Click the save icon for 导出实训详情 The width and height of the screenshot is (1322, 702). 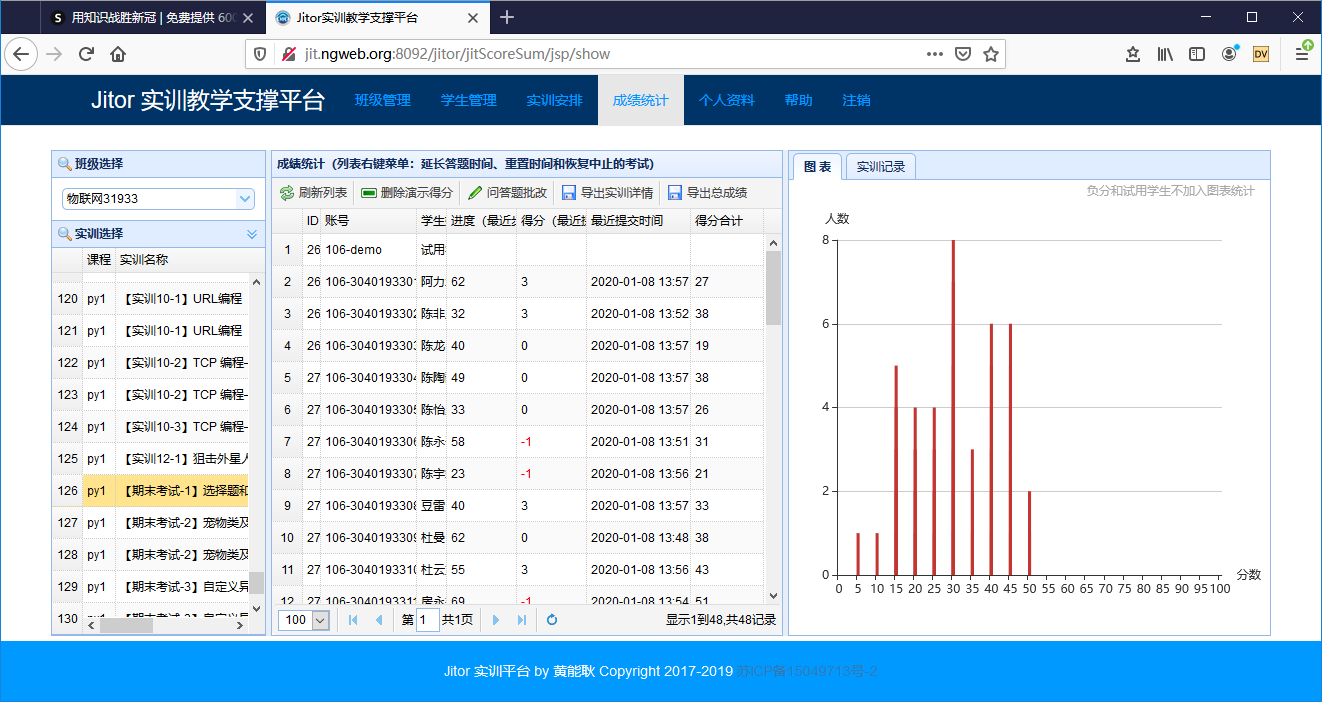click(x=569, y=193)
